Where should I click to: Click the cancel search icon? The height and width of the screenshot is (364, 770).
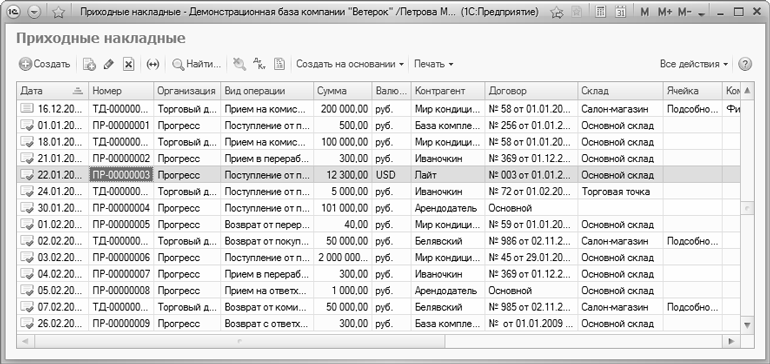pyautogui.click(x=239, y=64)
